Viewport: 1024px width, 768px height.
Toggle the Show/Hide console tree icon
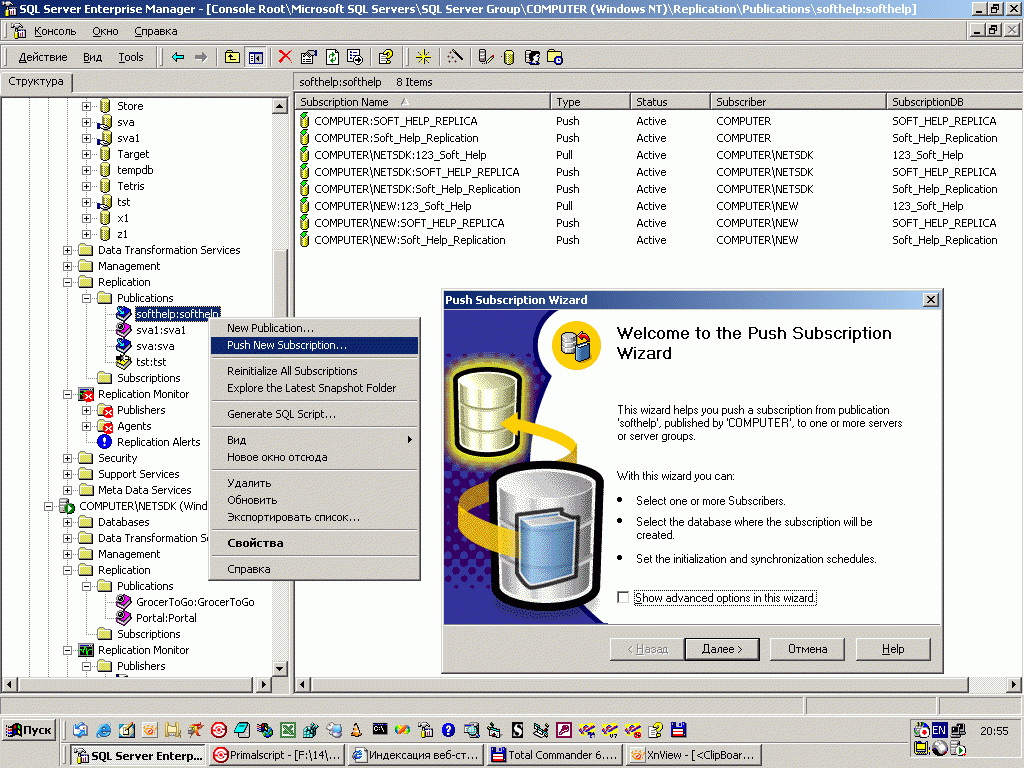coord(255,57)
